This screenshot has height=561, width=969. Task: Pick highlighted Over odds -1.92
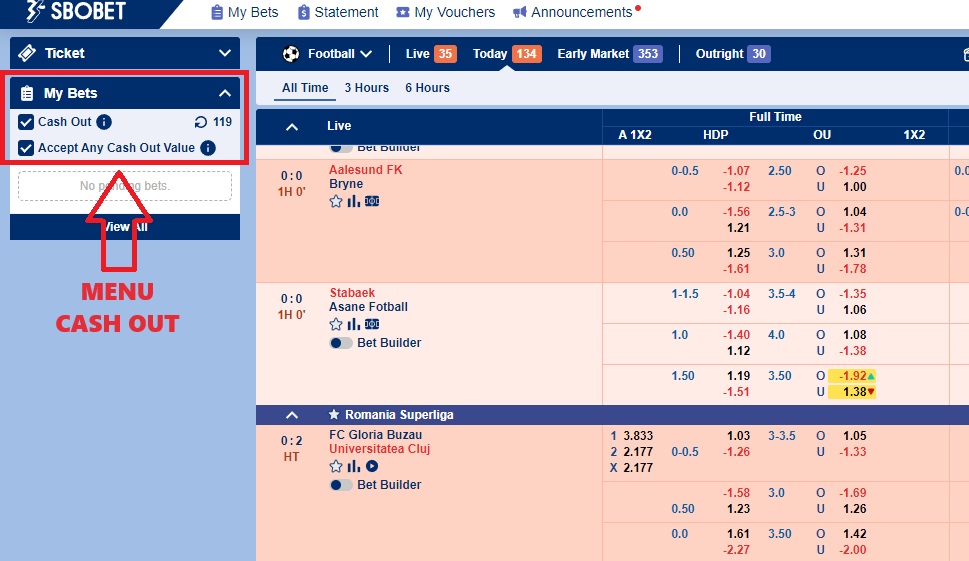coord(852,376)
